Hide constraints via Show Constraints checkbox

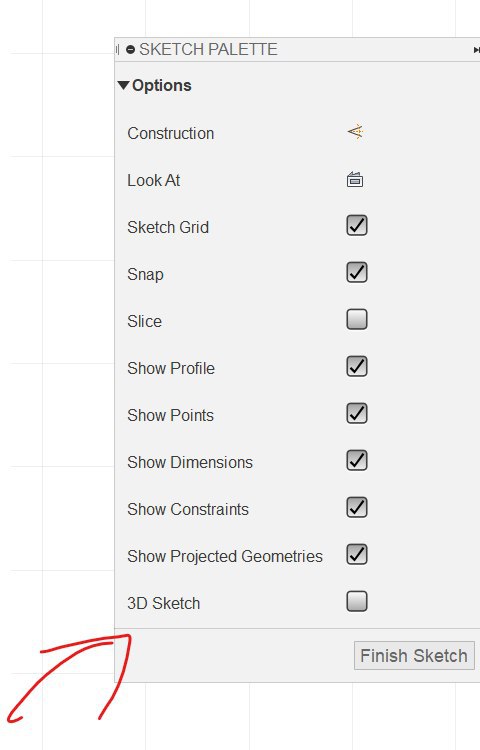tap(357, 507)
